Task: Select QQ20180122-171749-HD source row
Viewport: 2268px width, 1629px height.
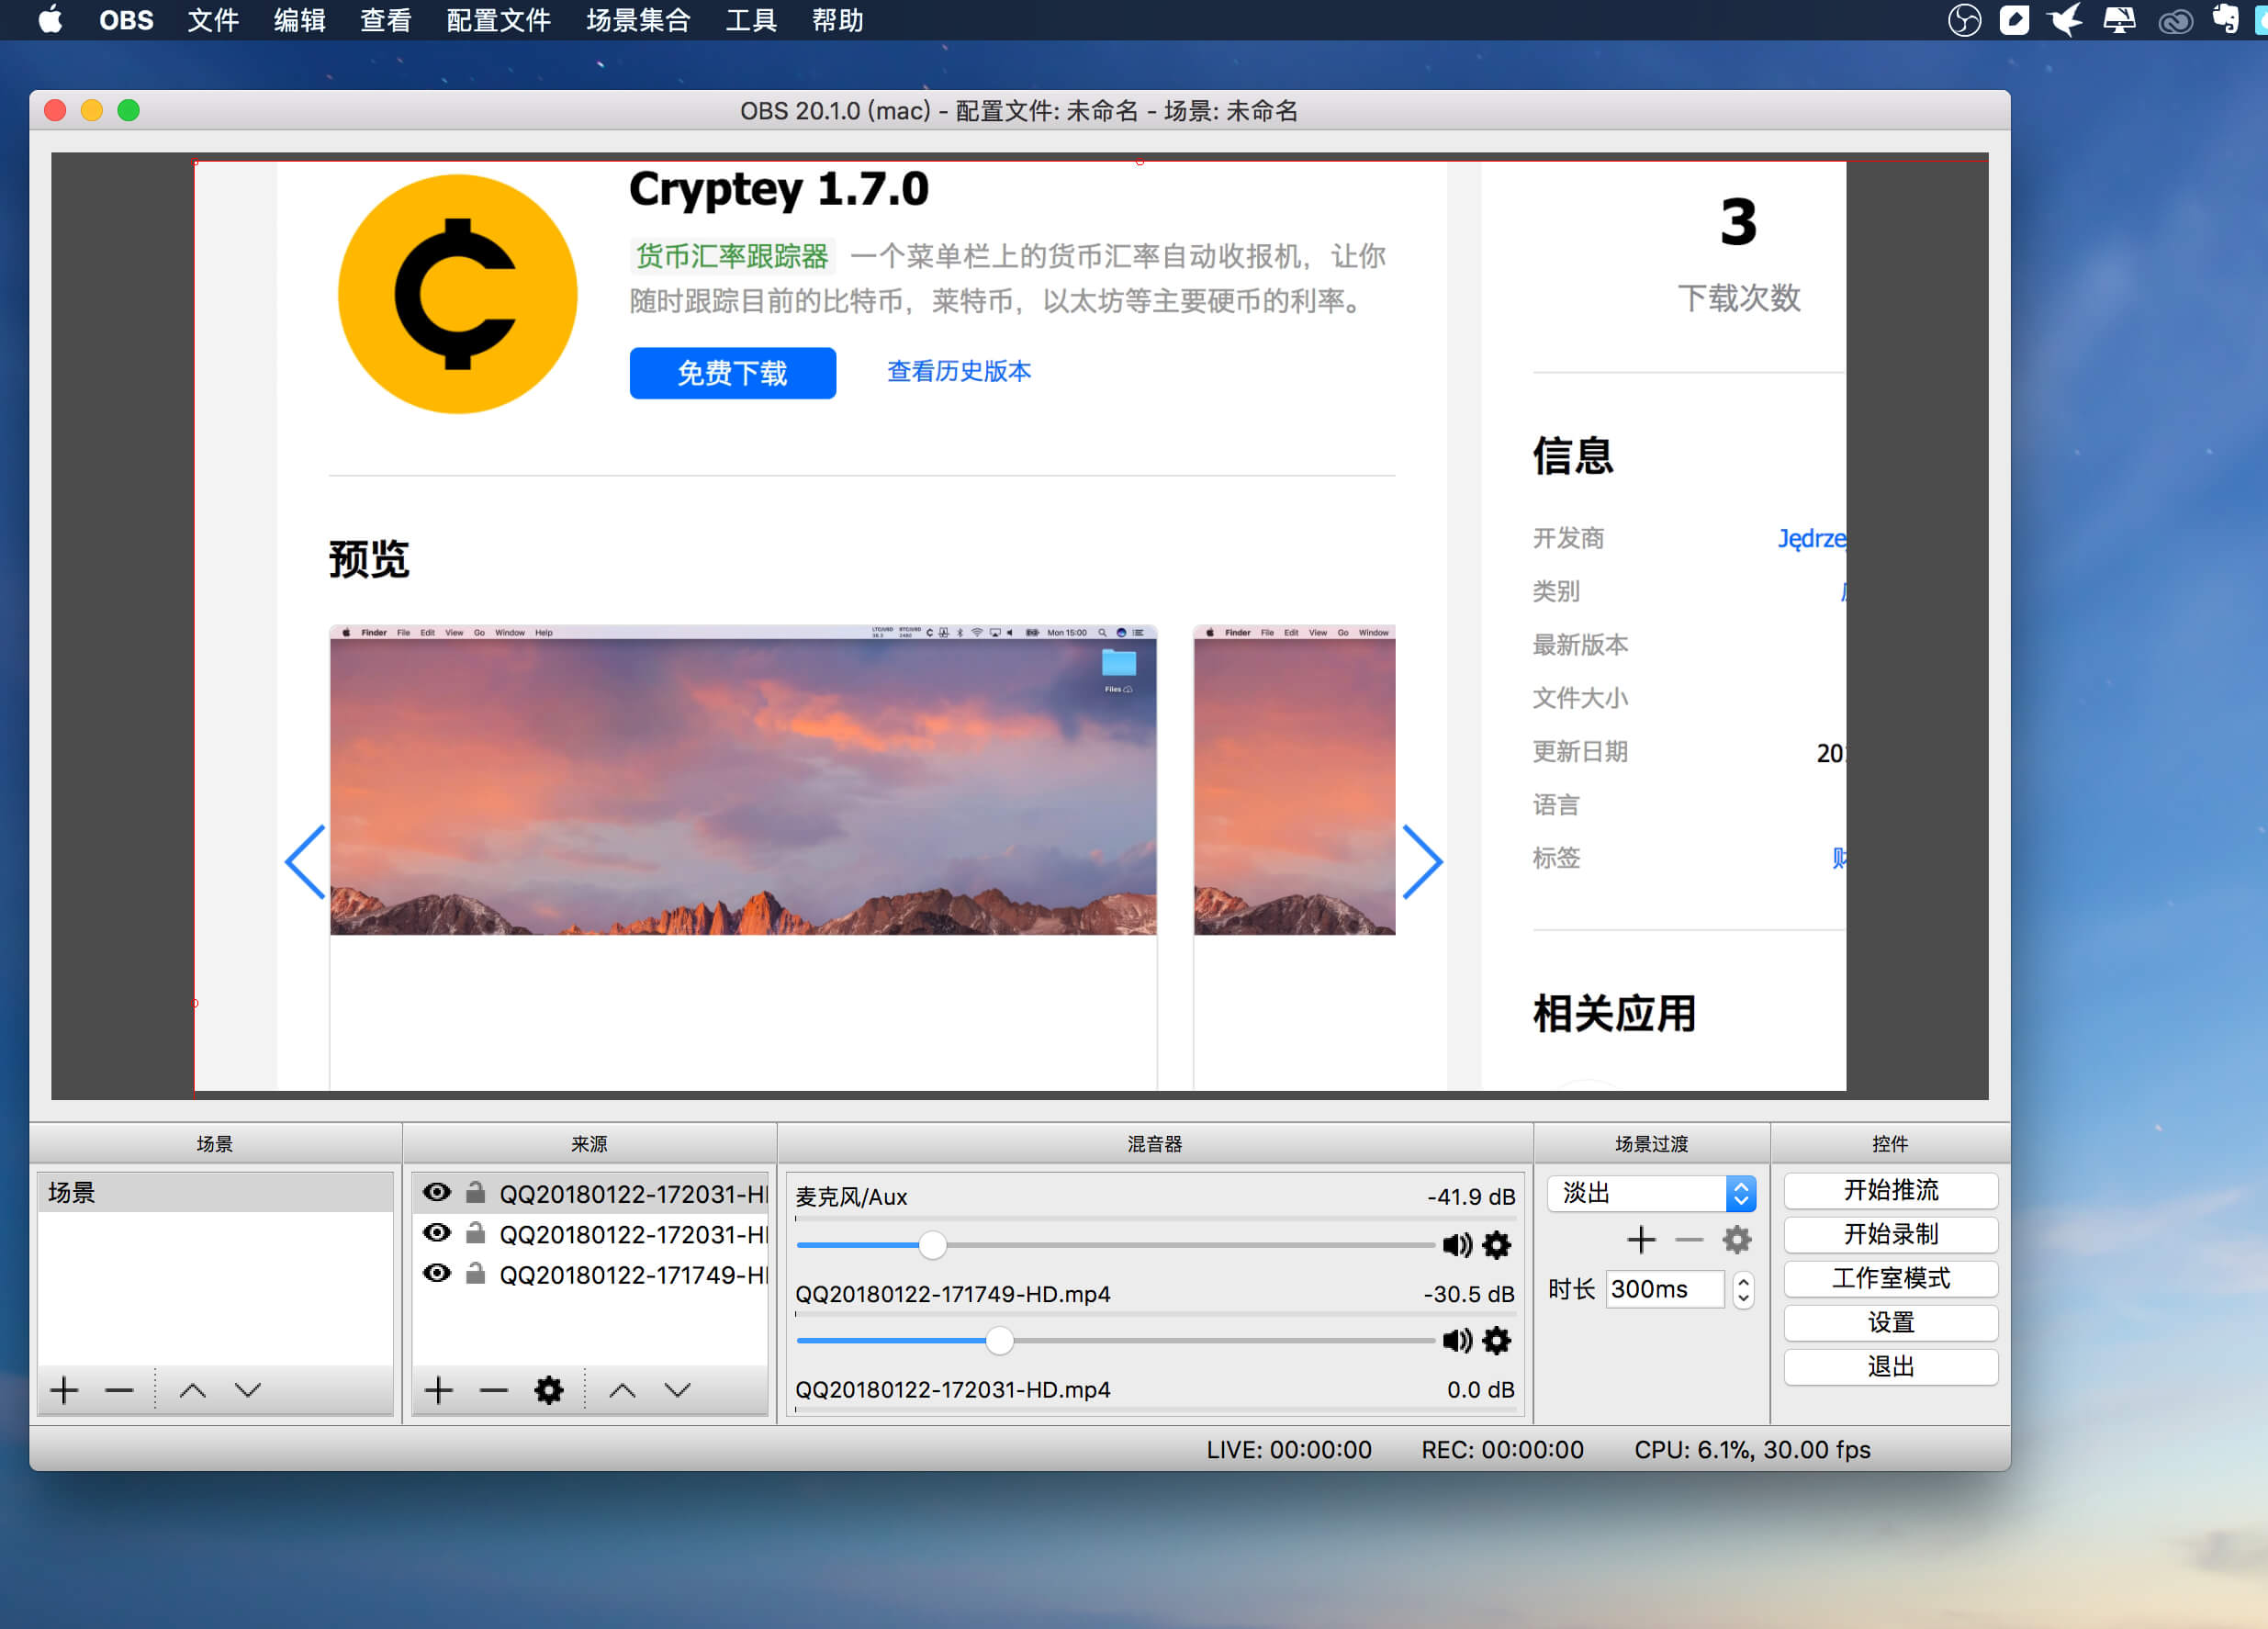Action: [590, 1274]
